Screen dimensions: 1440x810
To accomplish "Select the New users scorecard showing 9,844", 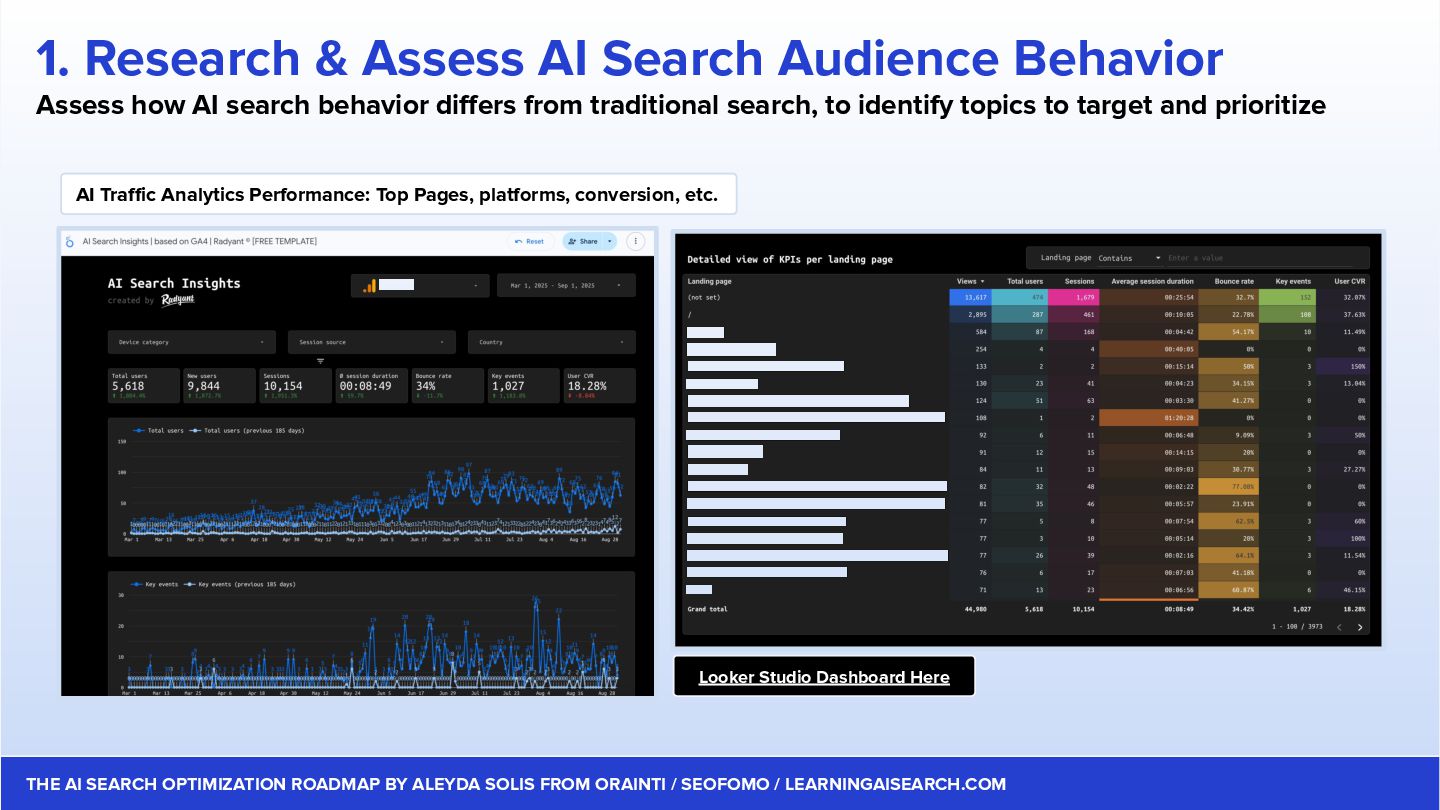I will coord(220,385).
